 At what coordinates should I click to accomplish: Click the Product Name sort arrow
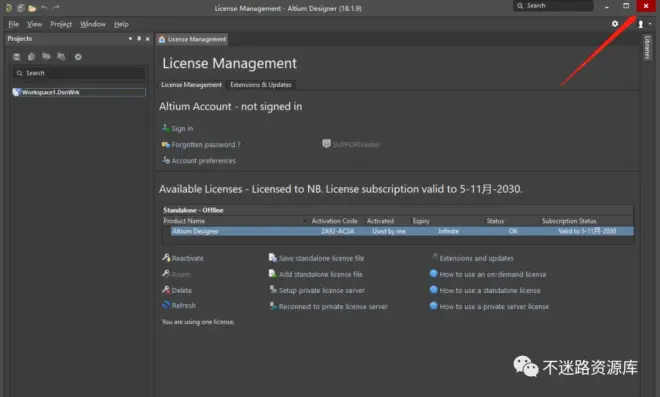304,221
